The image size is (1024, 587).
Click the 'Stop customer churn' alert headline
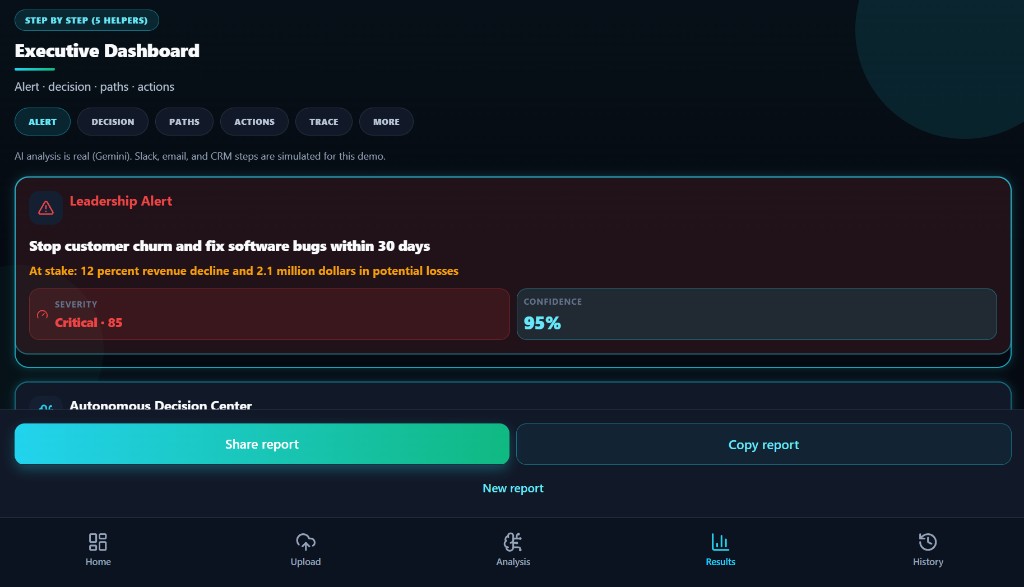tap(229, 246)
